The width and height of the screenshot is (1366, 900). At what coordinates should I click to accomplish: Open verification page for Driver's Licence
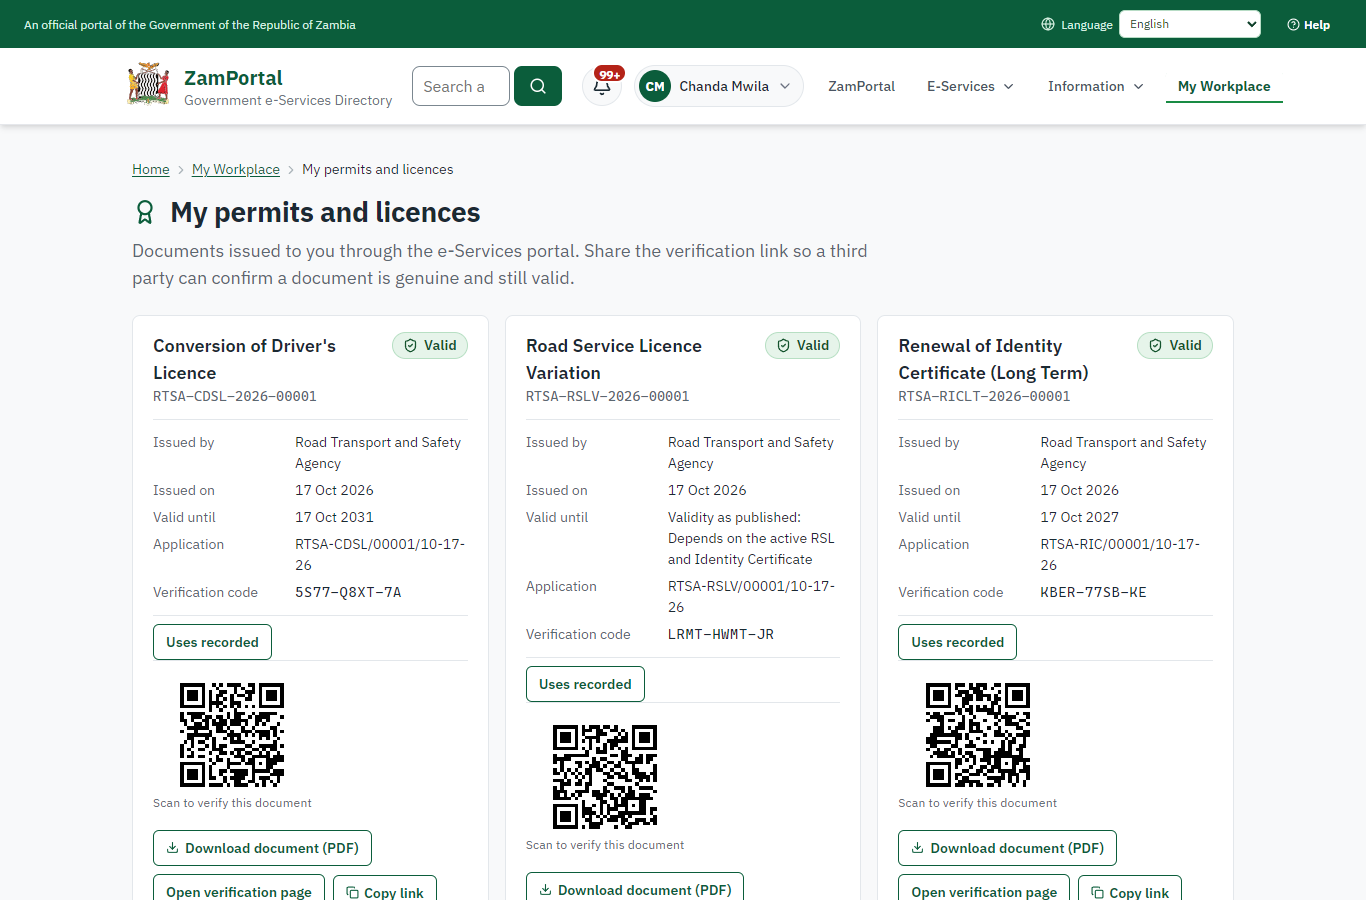pyautogui.click(x=239, y=889)
